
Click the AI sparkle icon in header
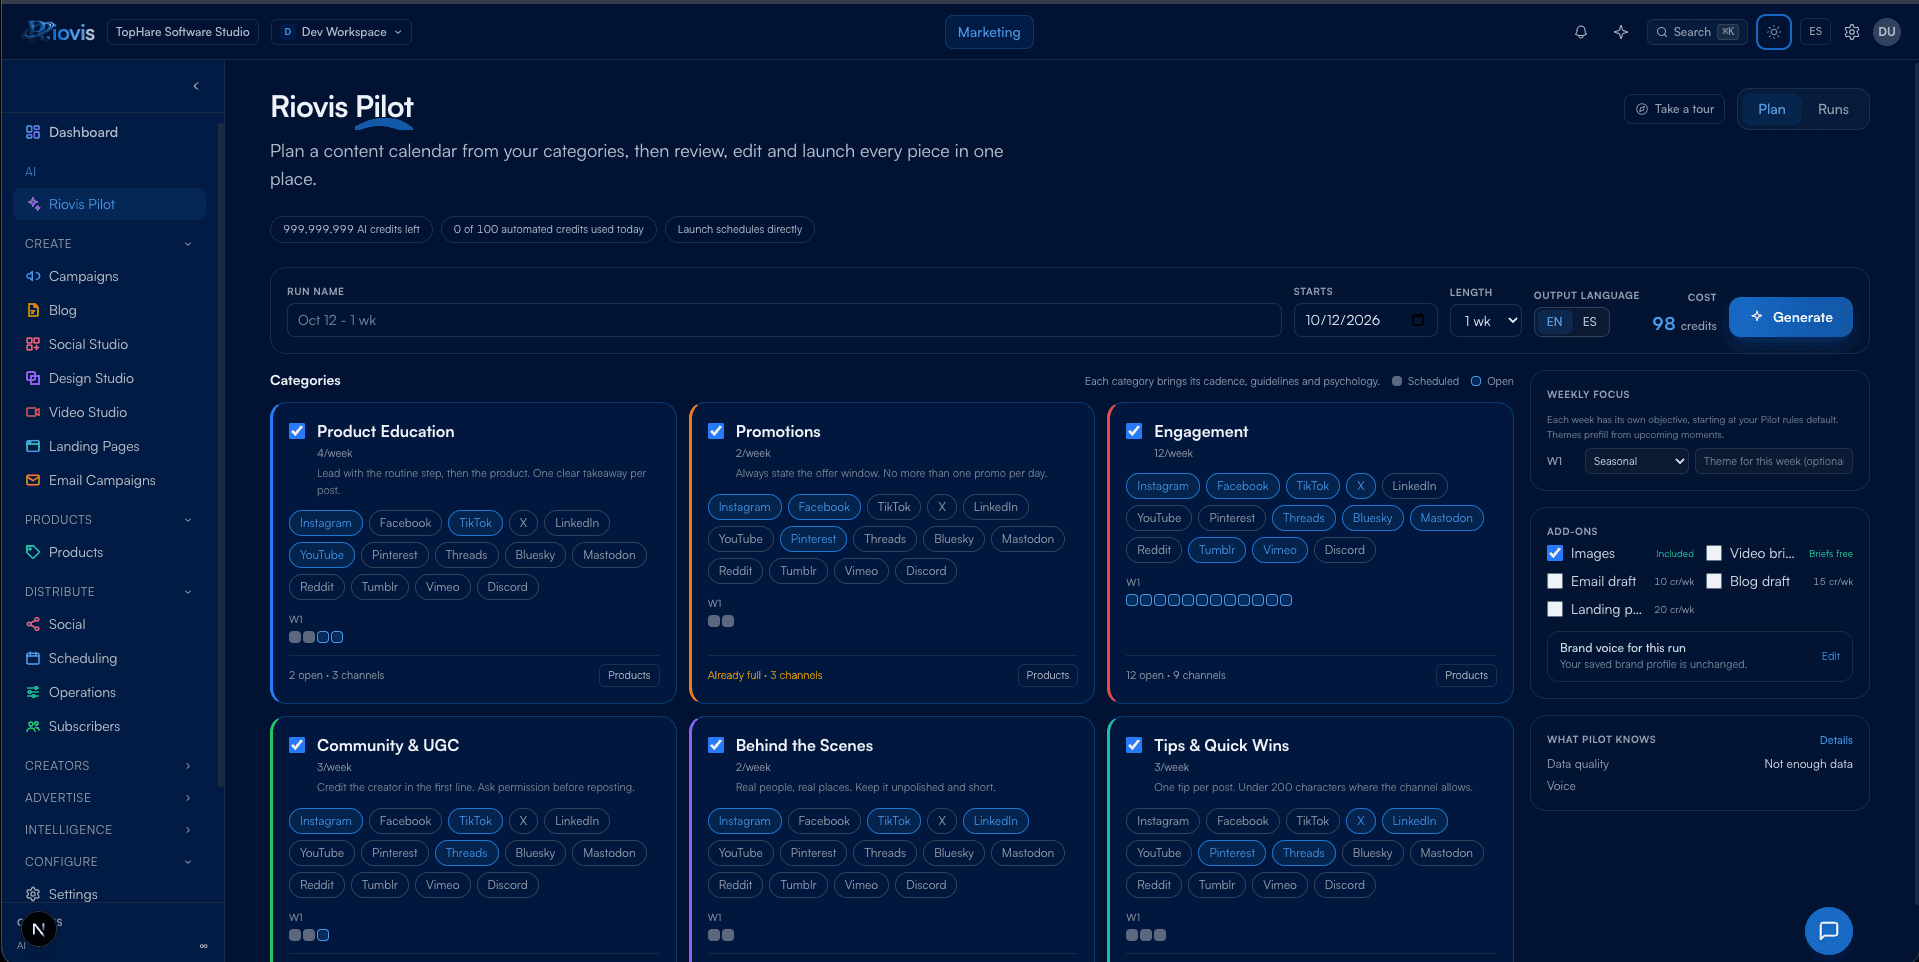pyautogui.click(x=1621, y=32)
